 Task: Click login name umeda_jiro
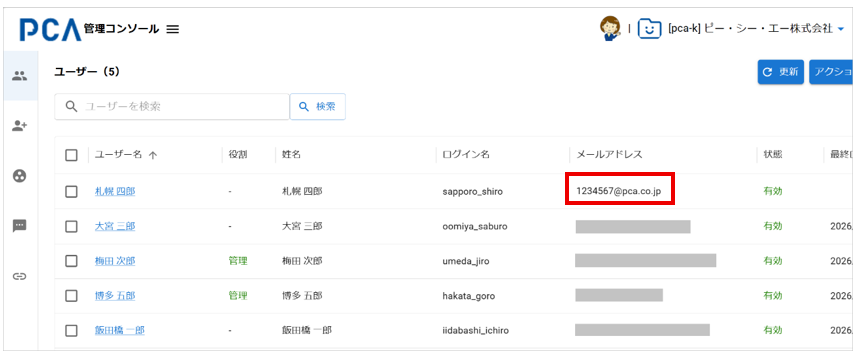(x=466, y=261)
